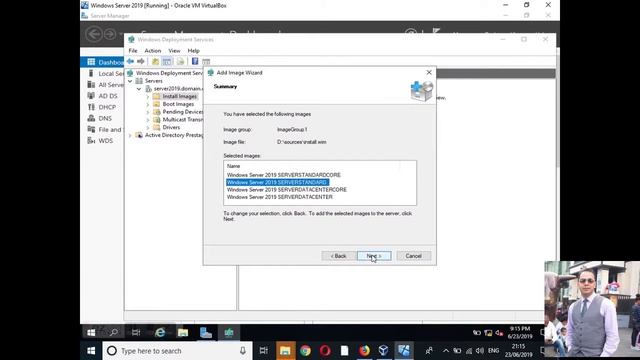Collapse the server2019.domain node

pyautogui.click(x=139, y=89)
